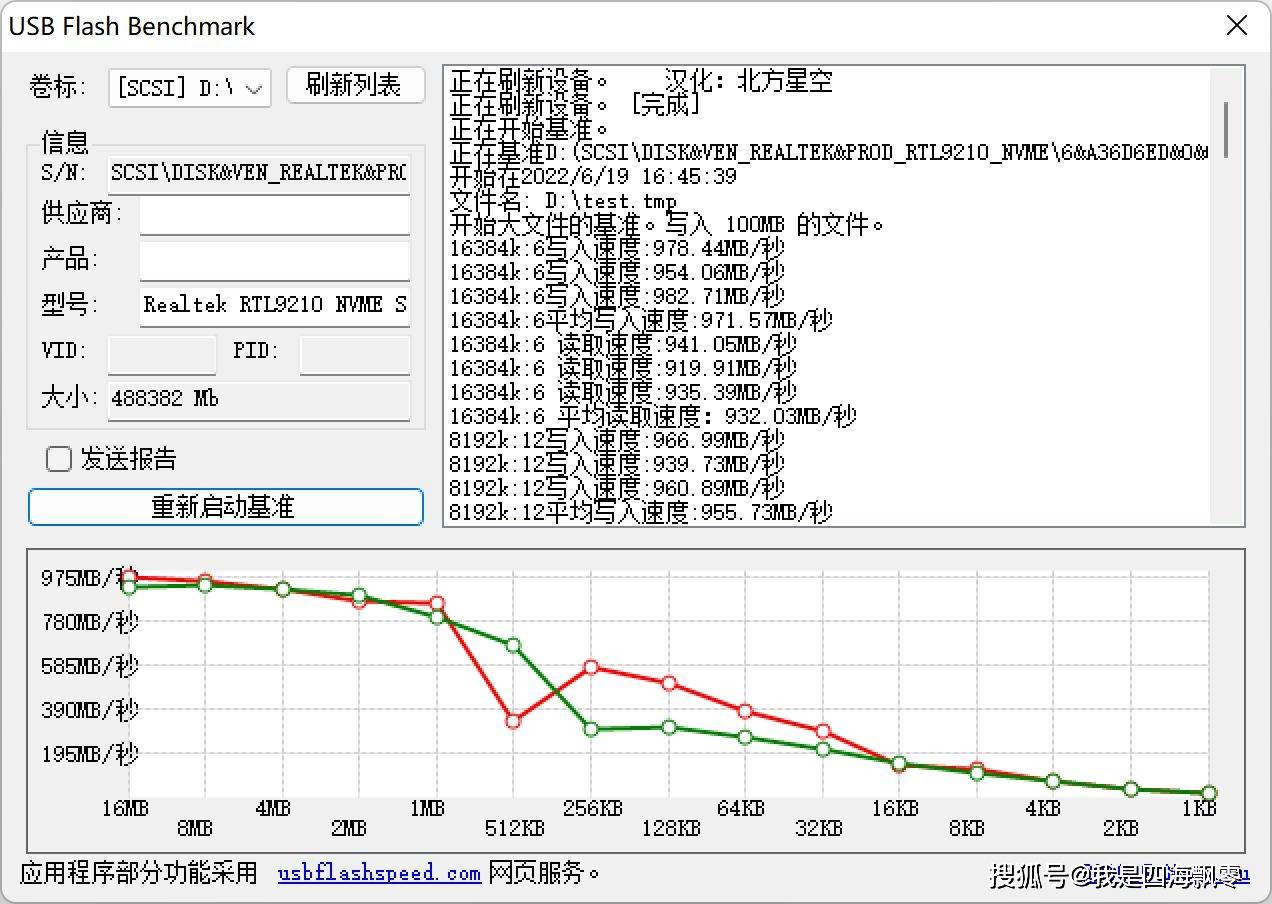This screenshot has width=1272, height=904.
Task: Open the usbflashspeed.com link
Action: pyautogui.click(x=379, y=873)
